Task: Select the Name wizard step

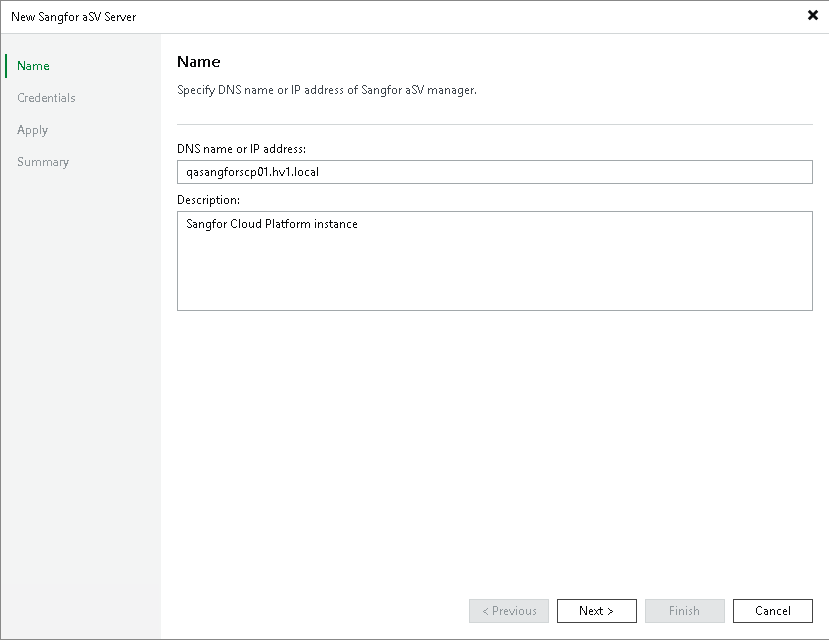Action: point(33,66)
